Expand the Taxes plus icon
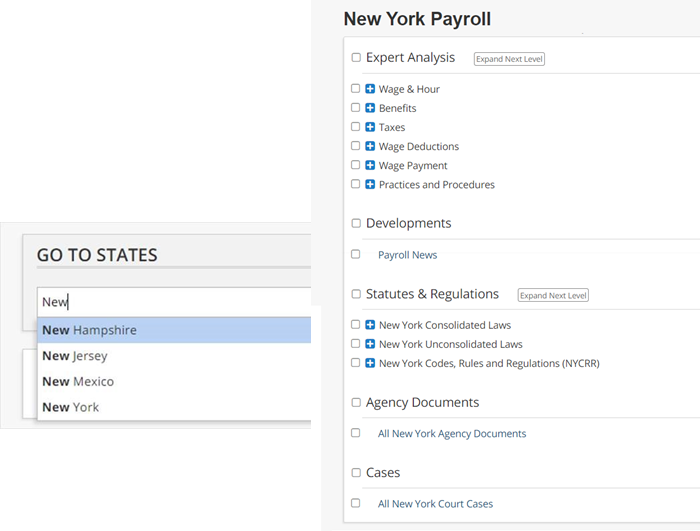 pos(370,127)
